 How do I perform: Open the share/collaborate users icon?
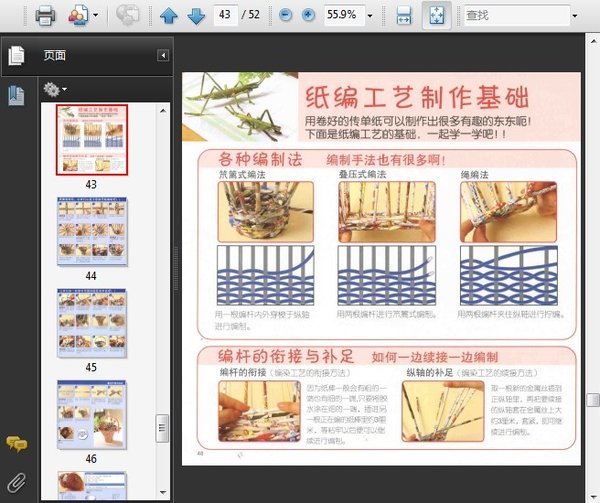tap(78, 16)
